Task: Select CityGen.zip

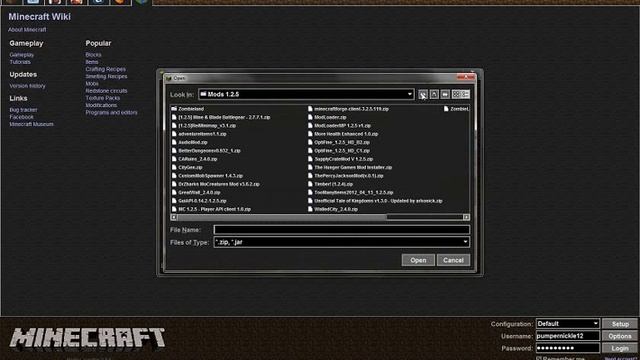Action: (x=187, y=167)
